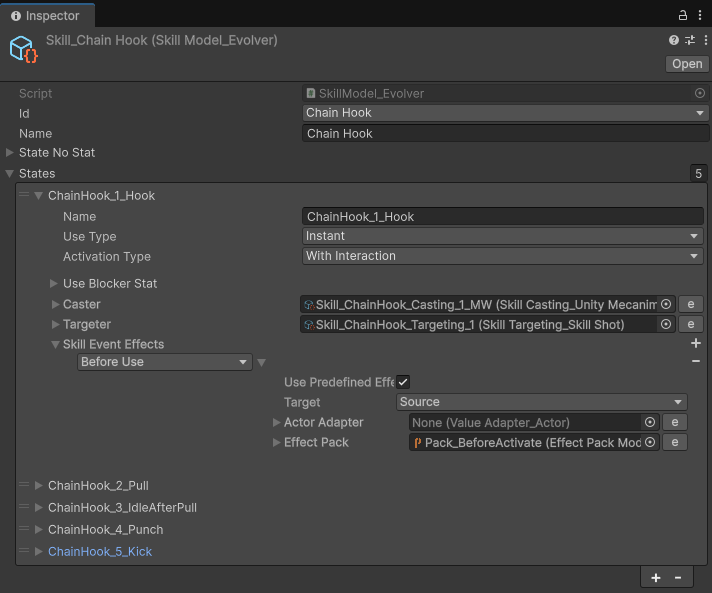
Task: Open object picker for the Script field
Action: [700, 93]
